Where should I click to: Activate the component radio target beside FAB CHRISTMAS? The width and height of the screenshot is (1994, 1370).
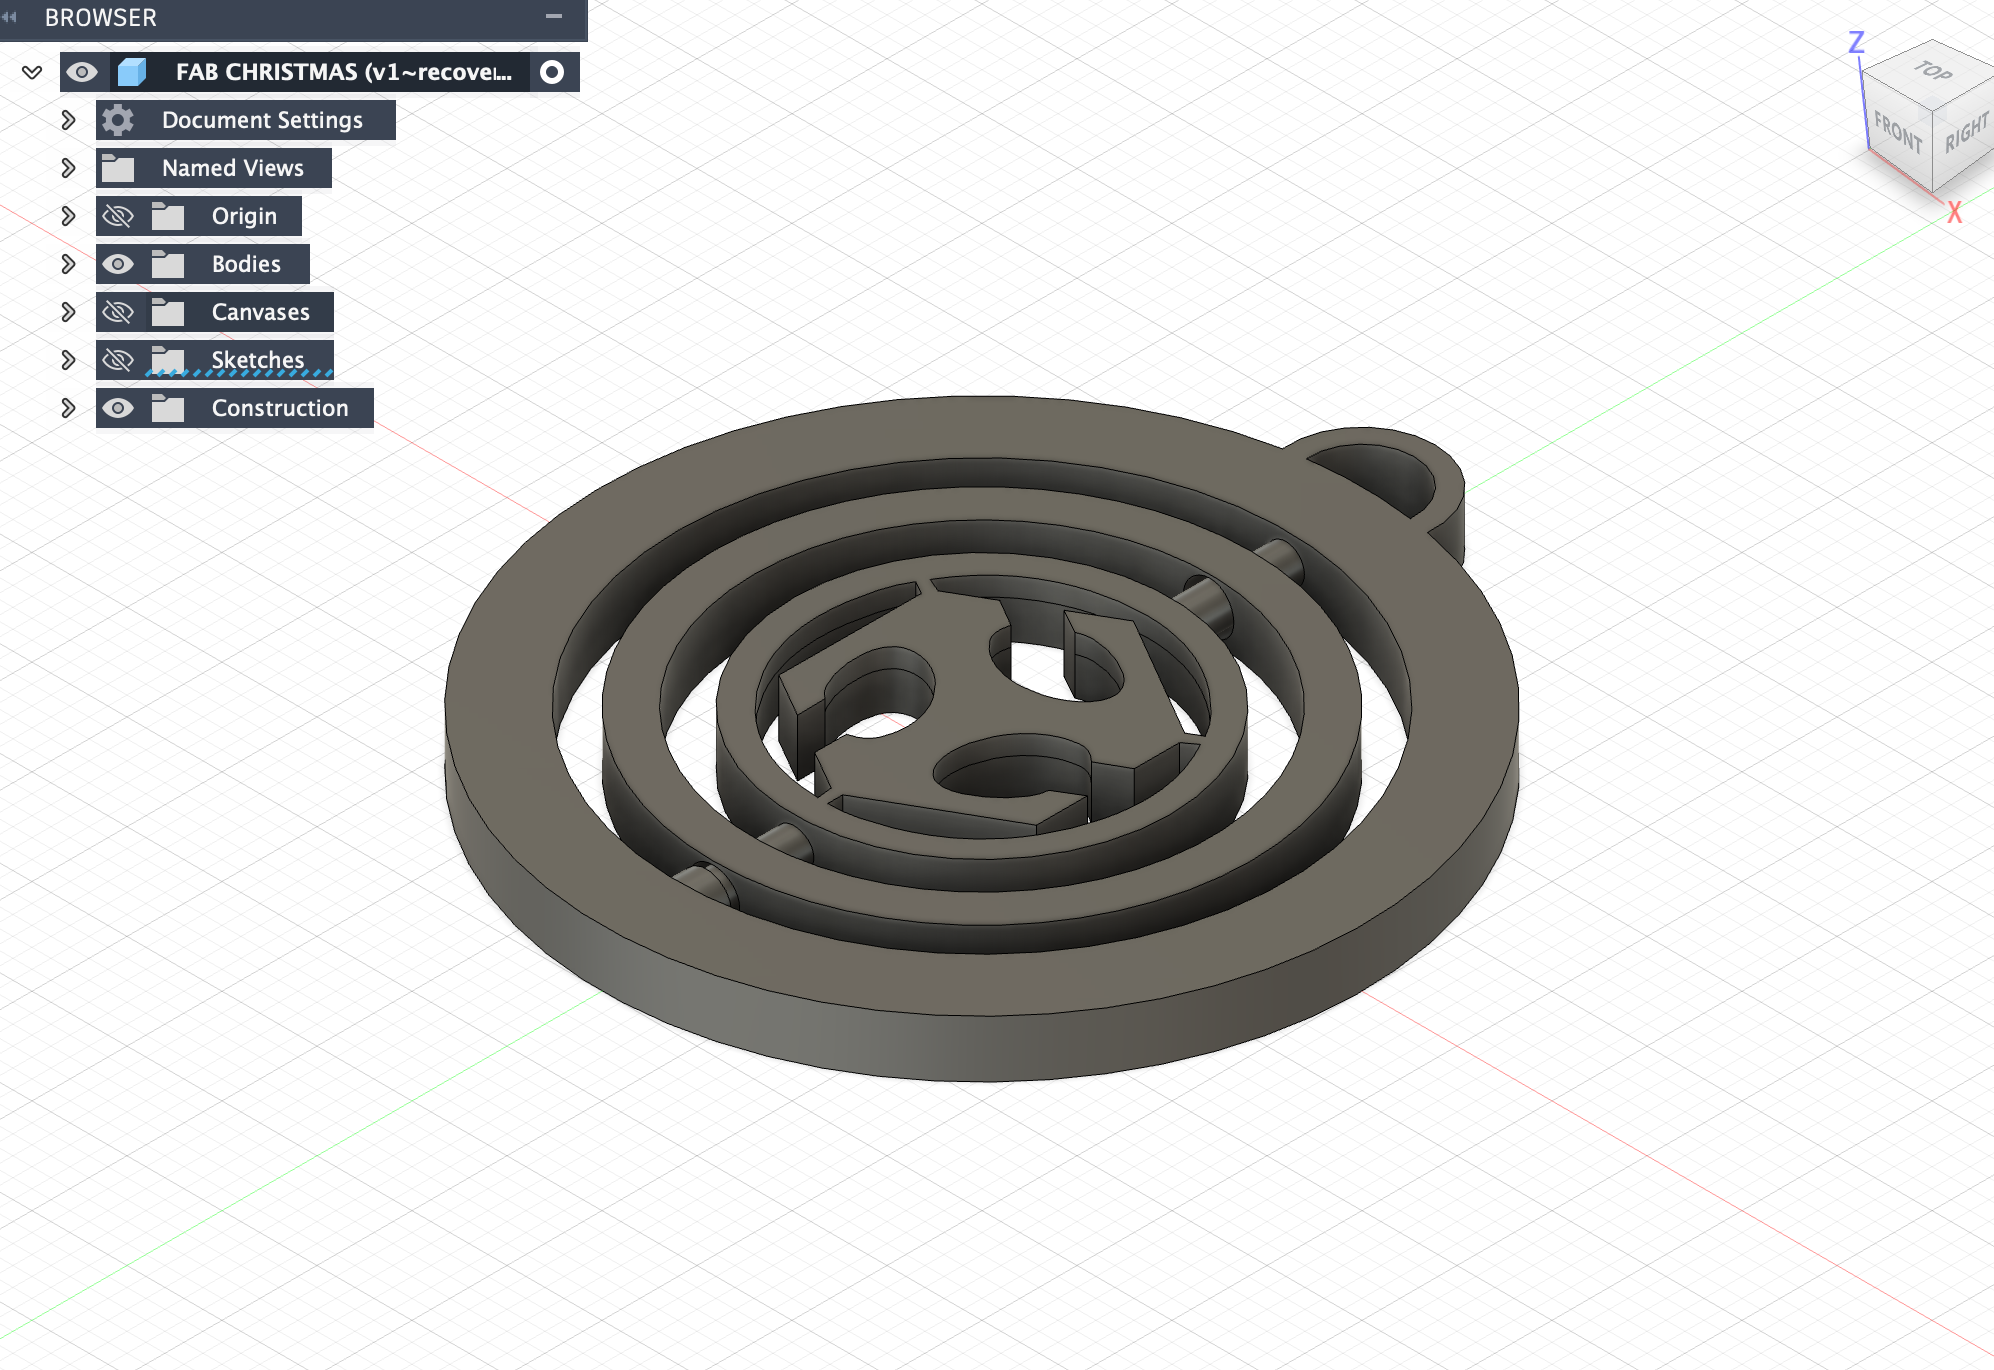point(550,71)
